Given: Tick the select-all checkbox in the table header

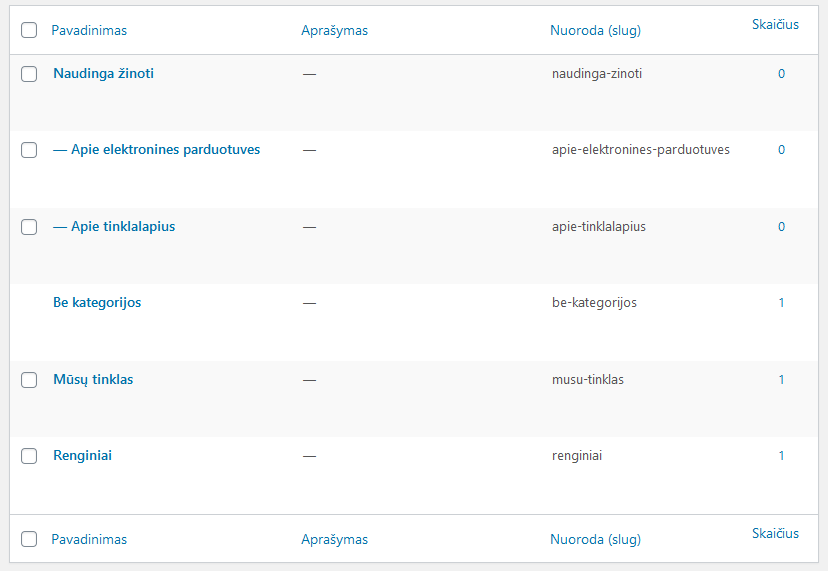Looking at the screenshot, I should click(x=29, y=30).
